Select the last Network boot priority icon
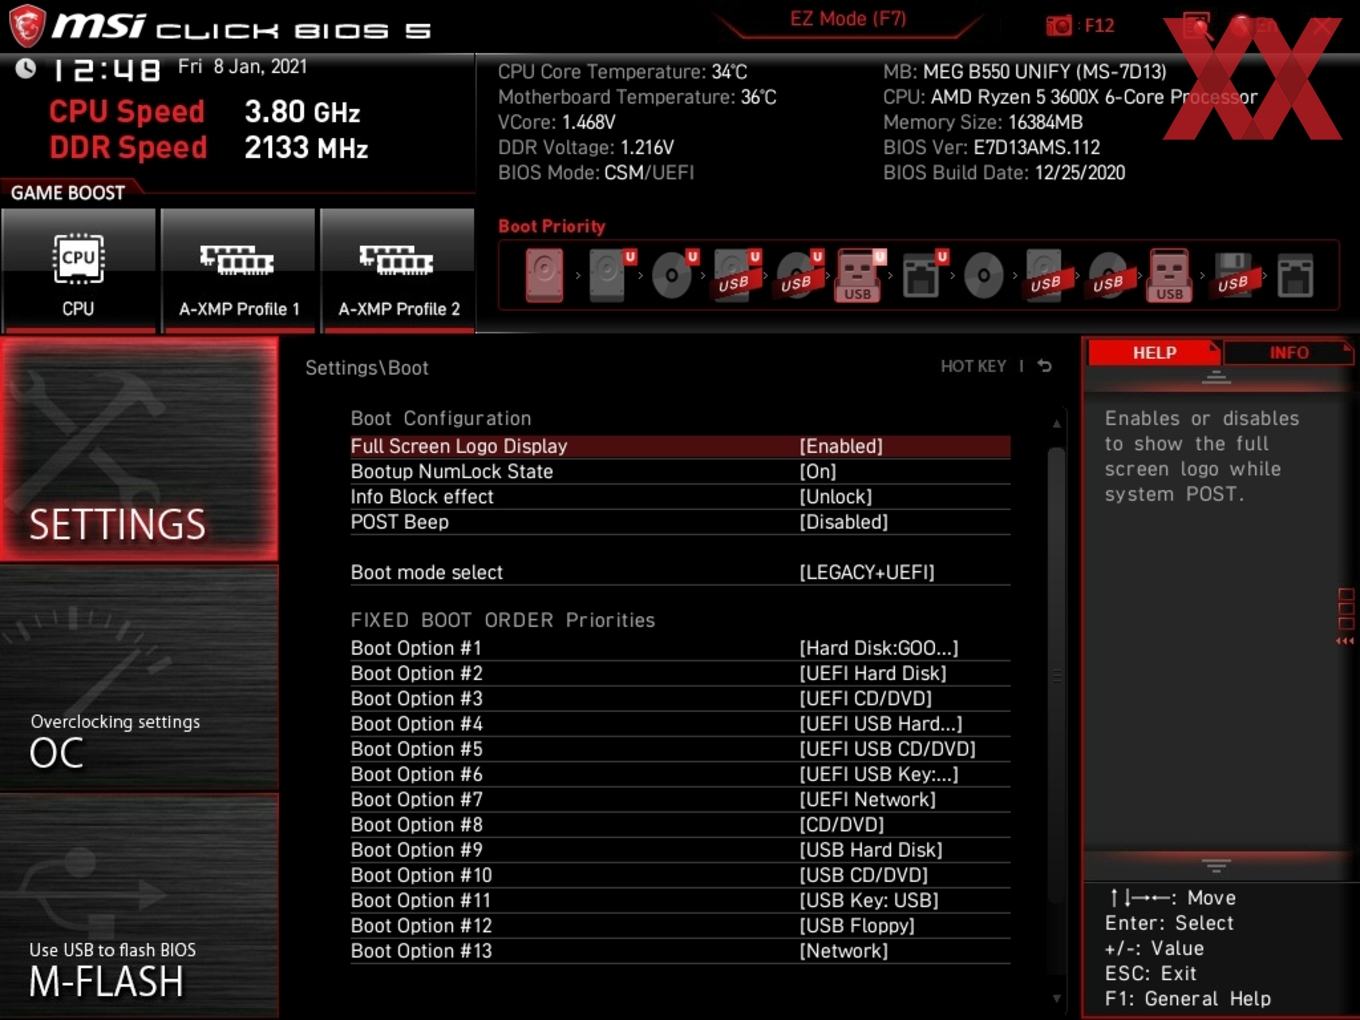The image size is (1360, 1020). point(1295,275)
